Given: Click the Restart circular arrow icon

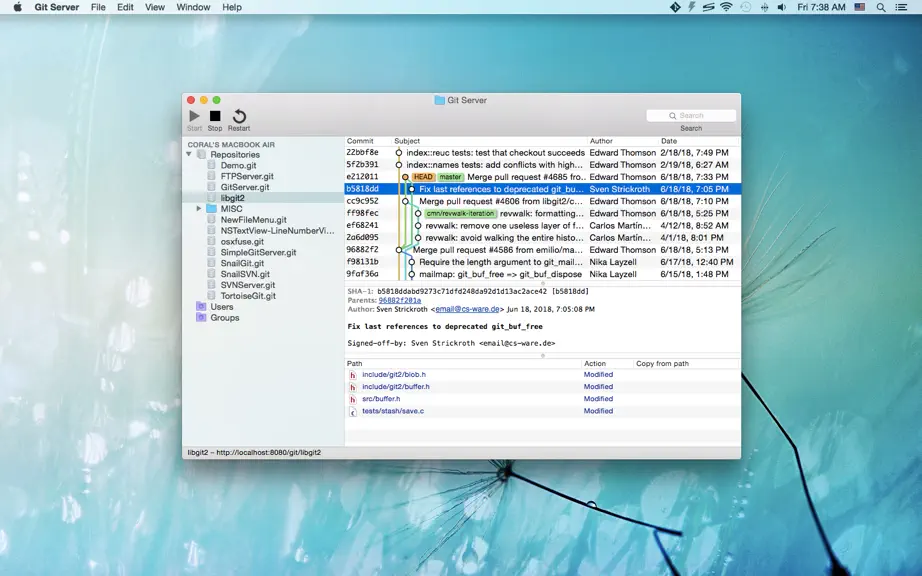Looking at the screenshot, I should click(x=239, y=116).
